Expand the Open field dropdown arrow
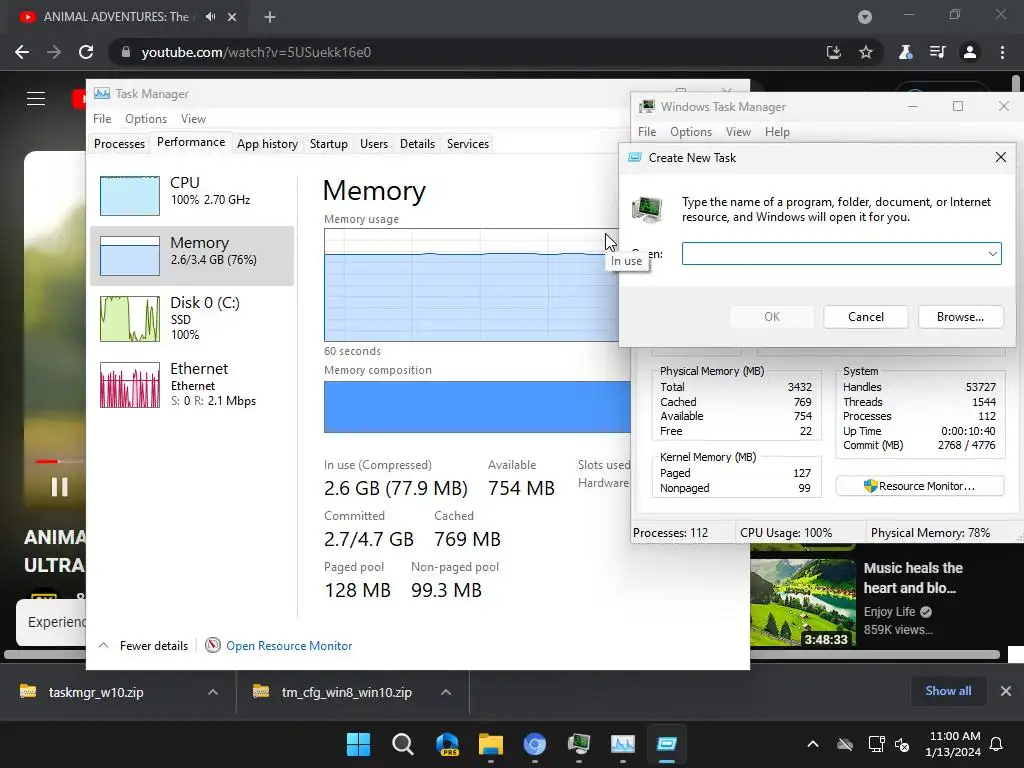Viewport: 1024px width, 768px height. point(993,253)
